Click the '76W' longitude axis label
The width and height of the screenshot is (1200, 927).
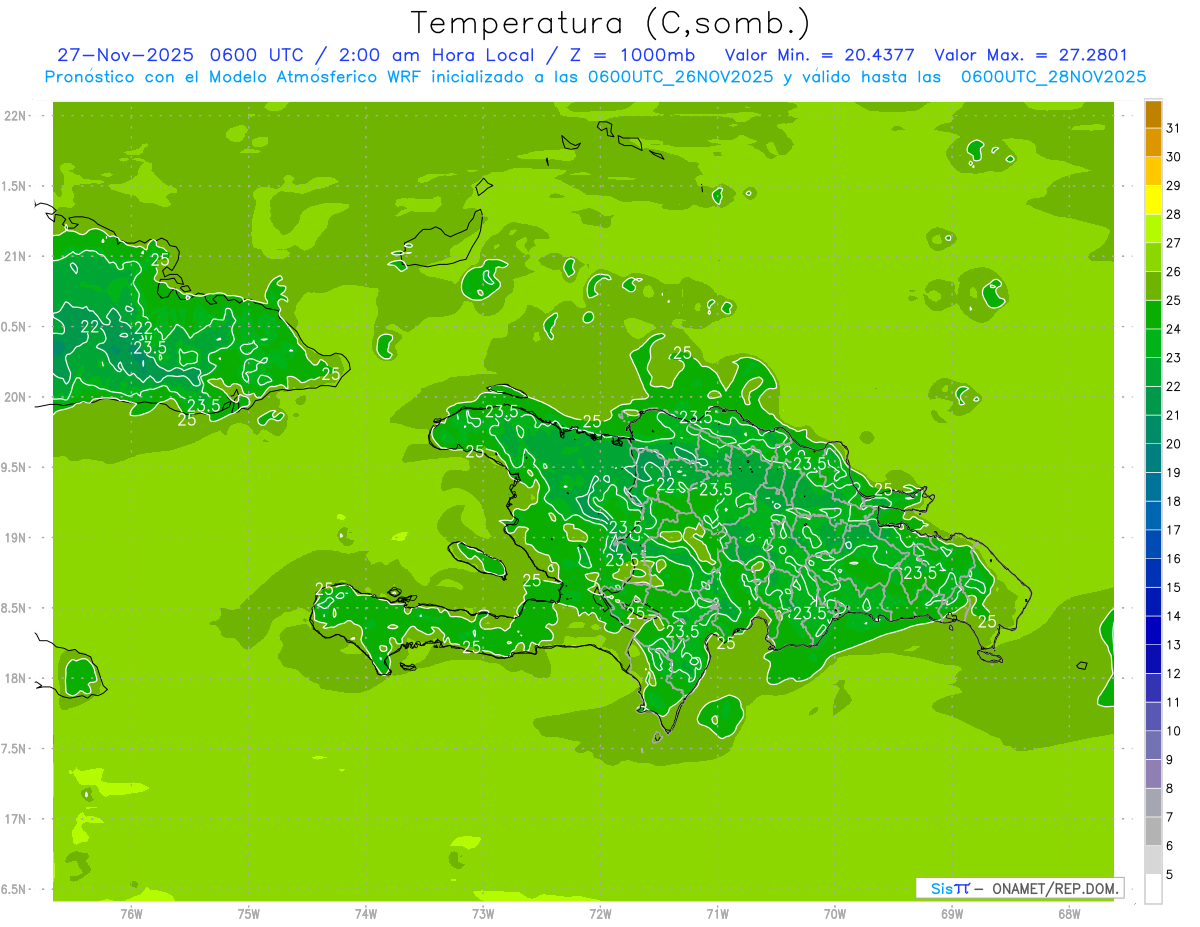click(131, 913)
